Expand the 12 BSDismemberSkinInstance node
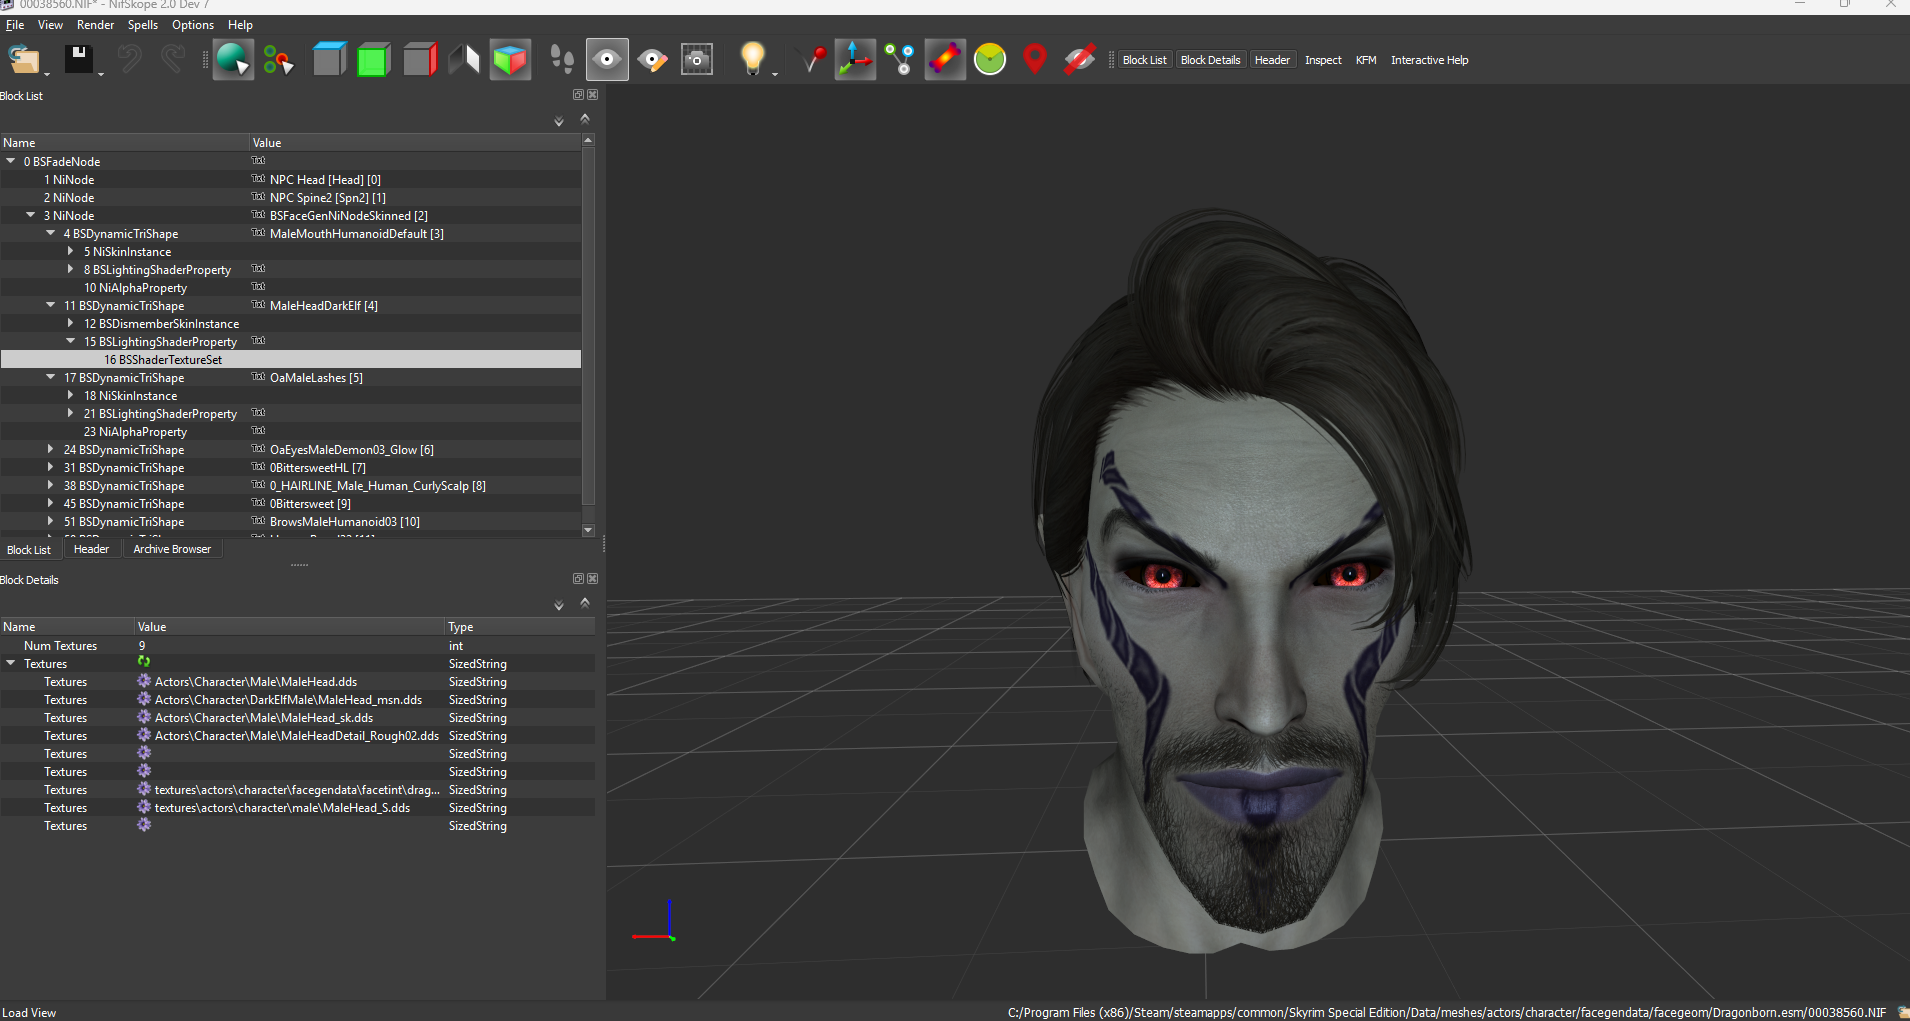 (71, 323)
